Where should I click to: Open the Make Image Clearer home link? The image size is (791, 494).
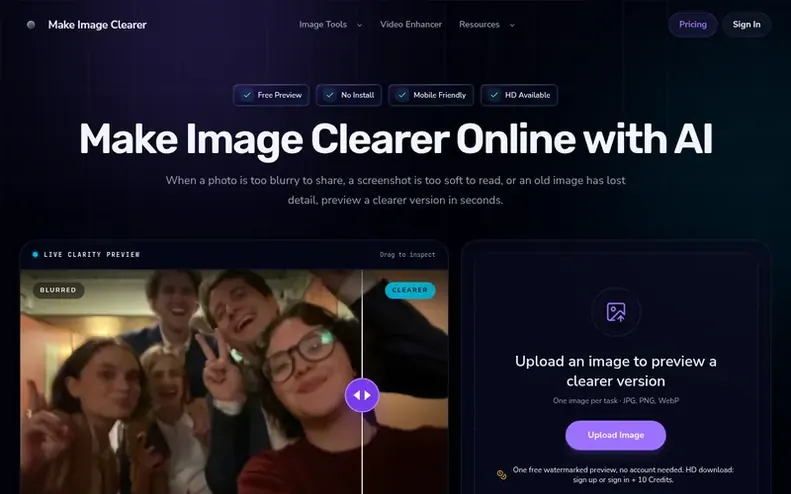pos(97,25)
